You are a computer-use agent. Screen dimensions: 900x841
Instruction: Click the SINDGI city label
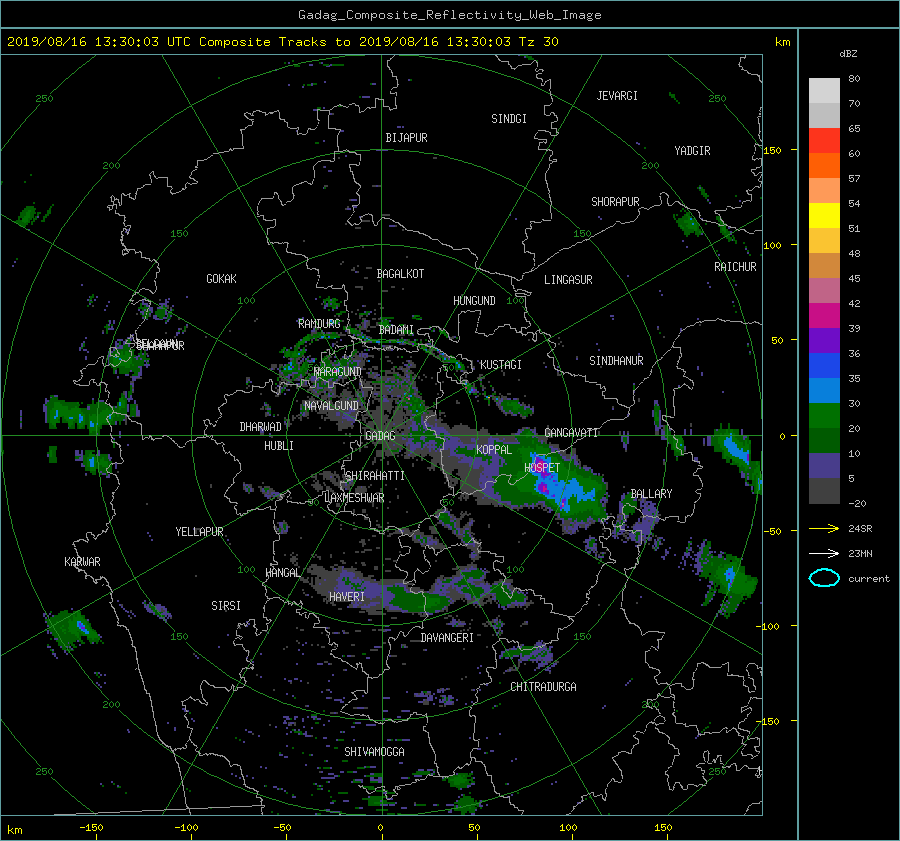(509, 119)
